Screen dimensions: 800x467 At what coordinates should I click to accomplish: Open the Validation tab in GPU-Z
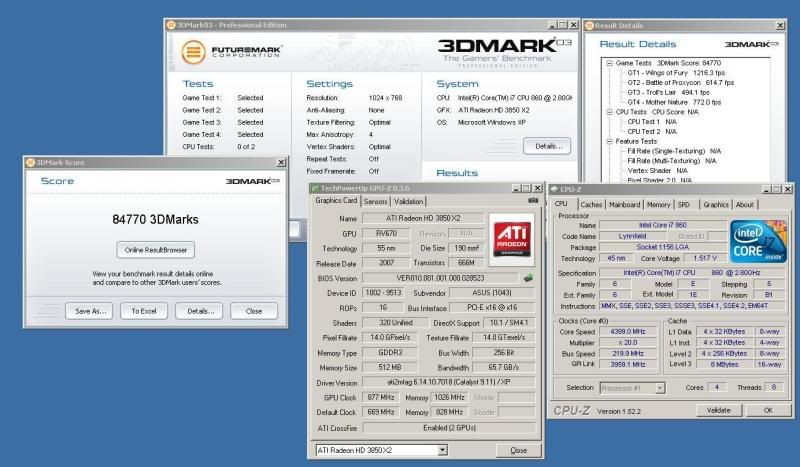tap(408, 202)
